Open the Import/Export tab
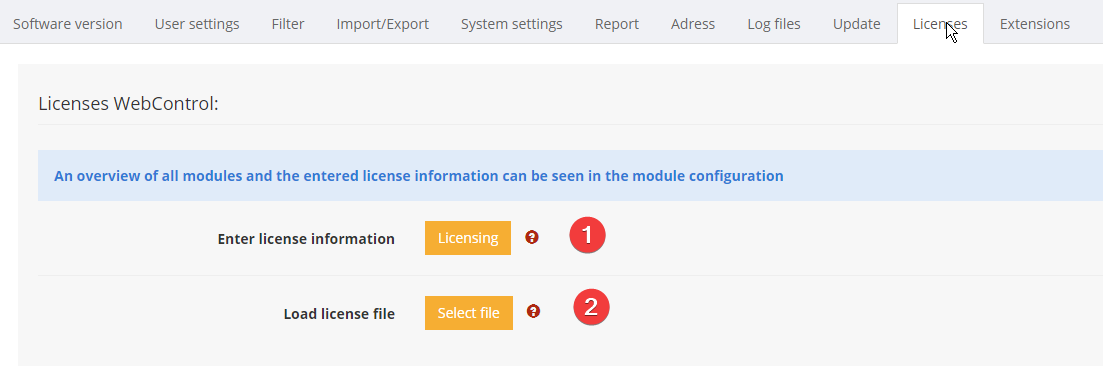1103x384 pixels. pyautogui.click(x=383, y=24)
